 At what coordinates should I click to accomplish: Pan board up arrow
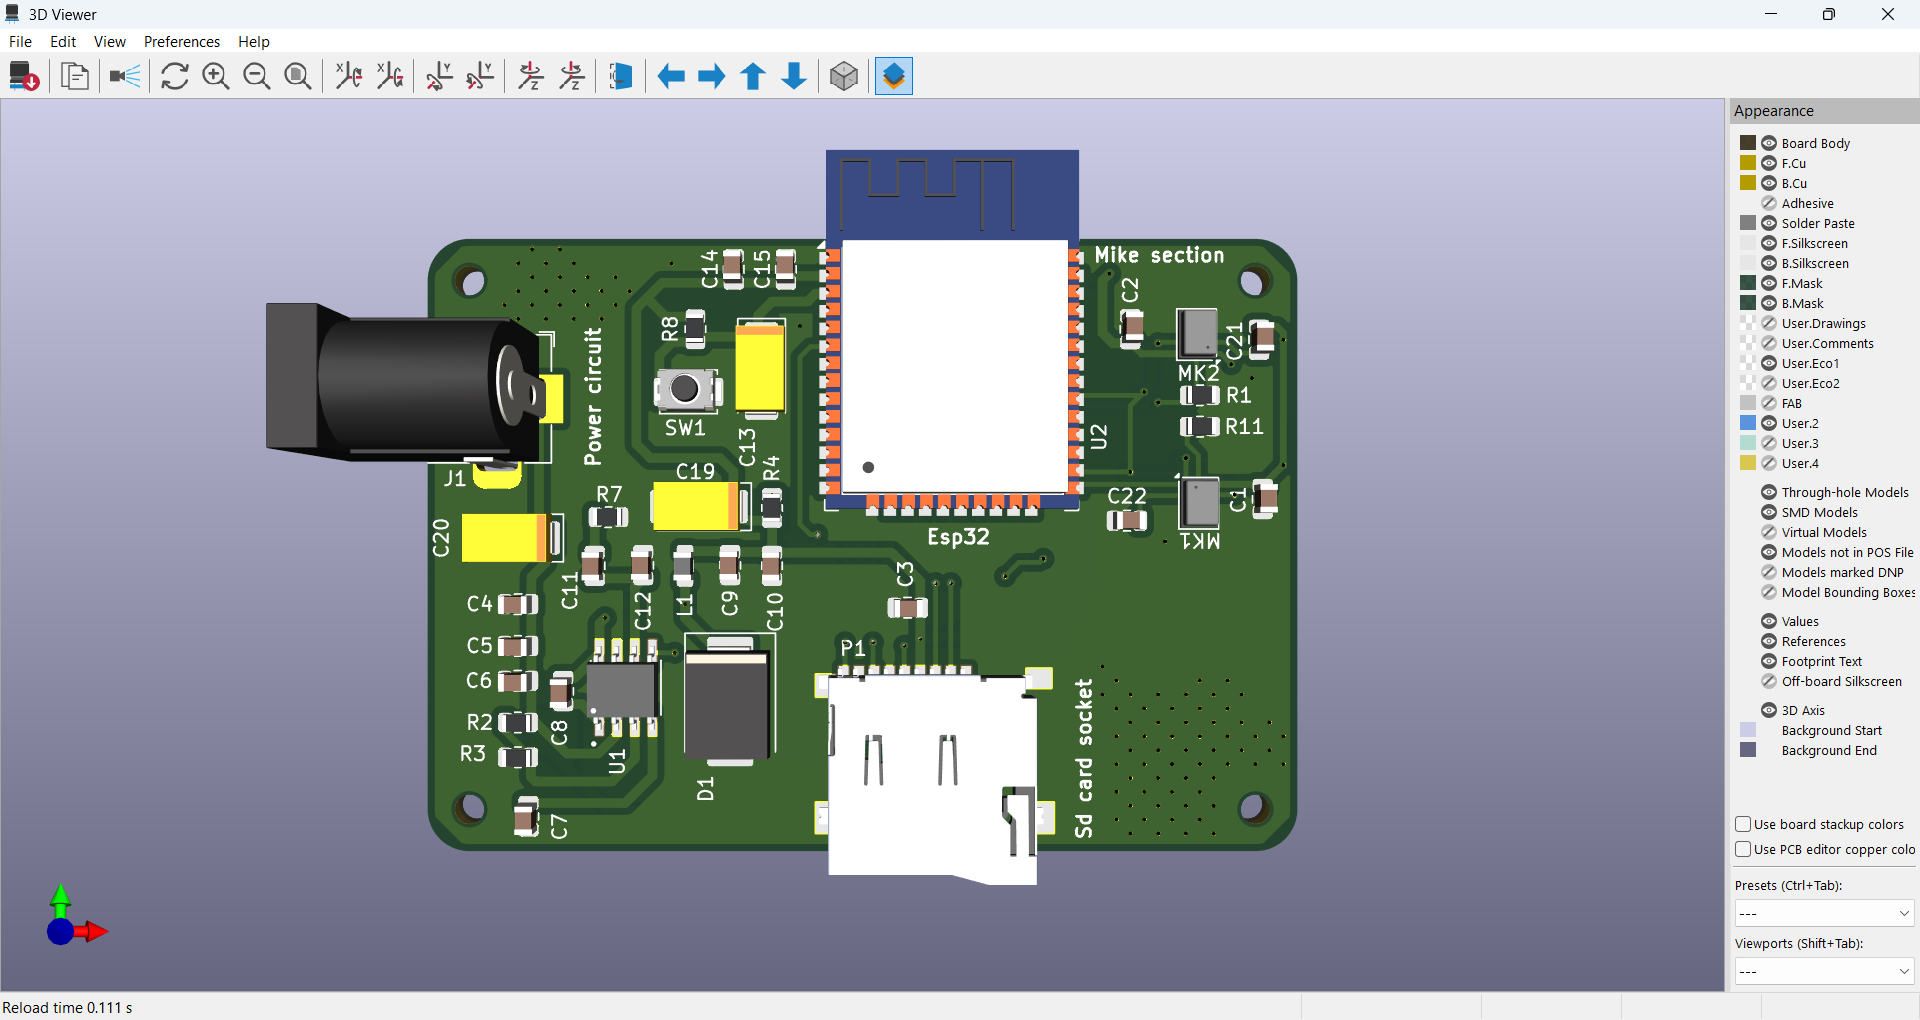(x=753, y=76)
